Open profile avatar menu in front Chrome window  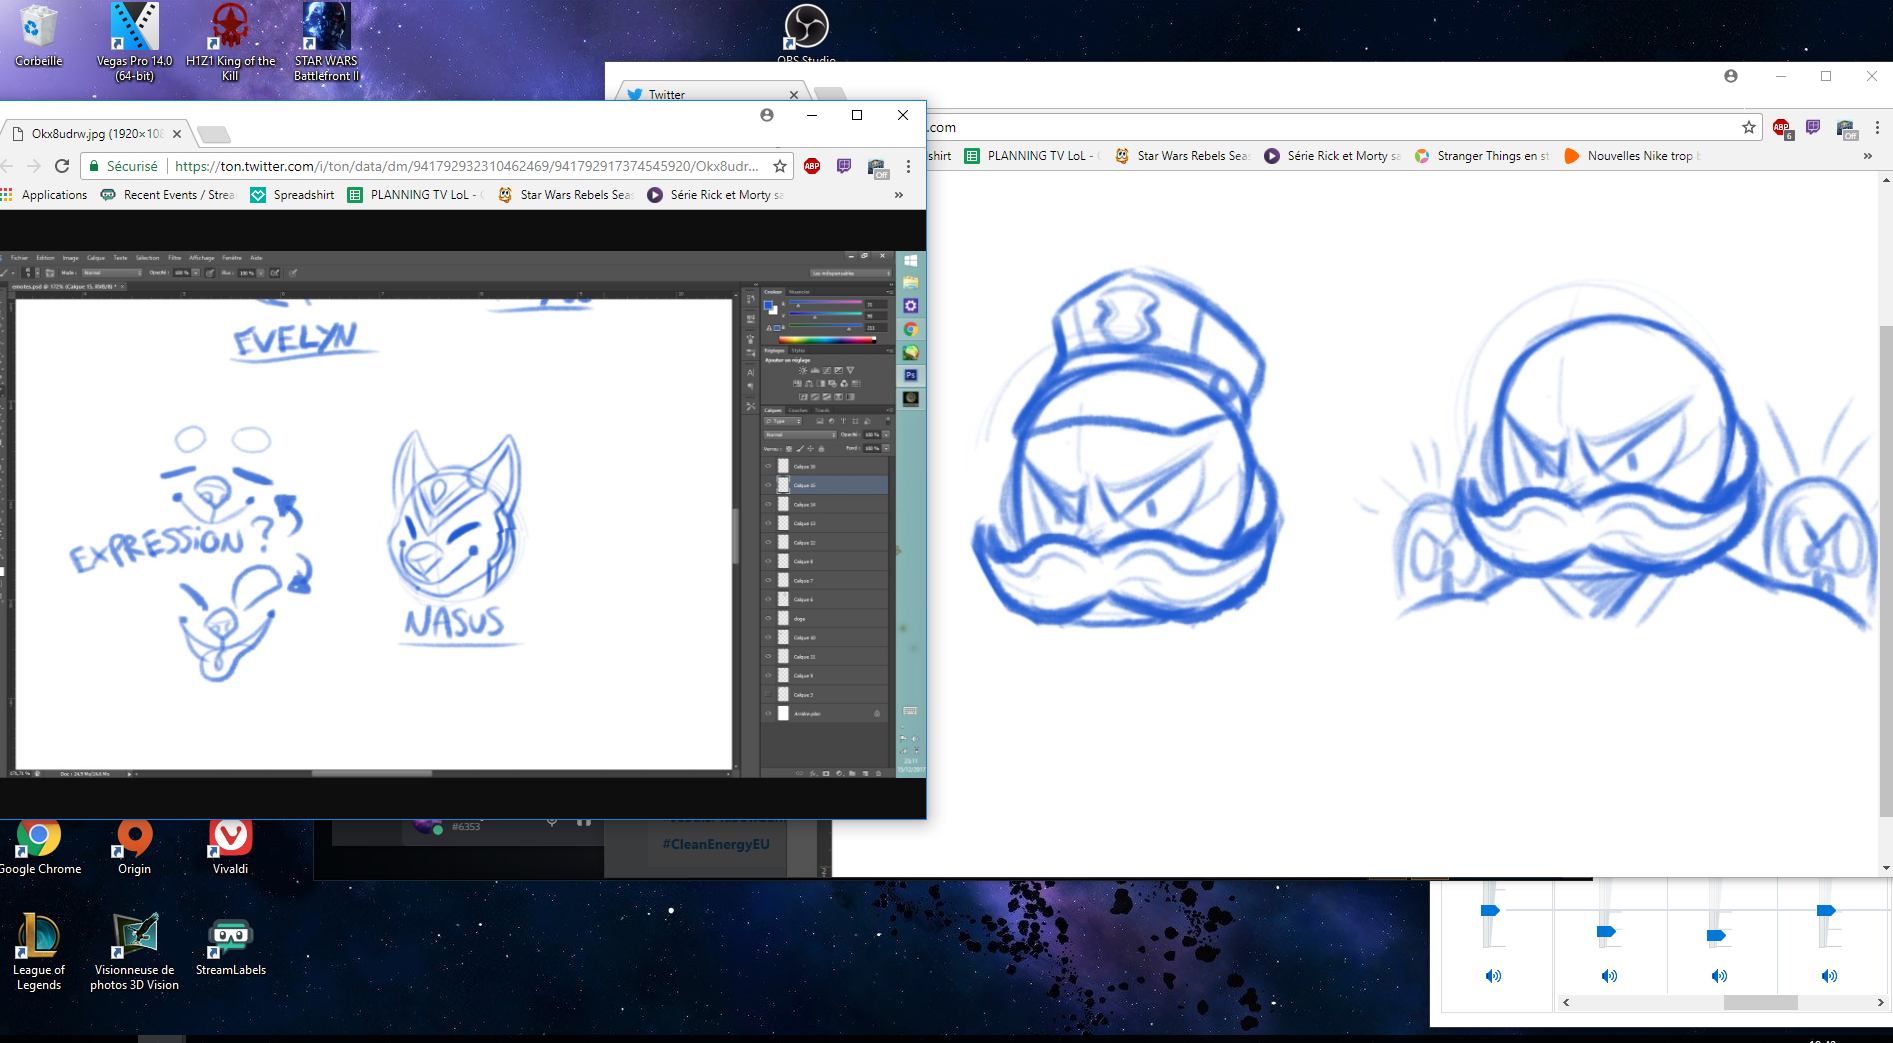pos(767,115)
